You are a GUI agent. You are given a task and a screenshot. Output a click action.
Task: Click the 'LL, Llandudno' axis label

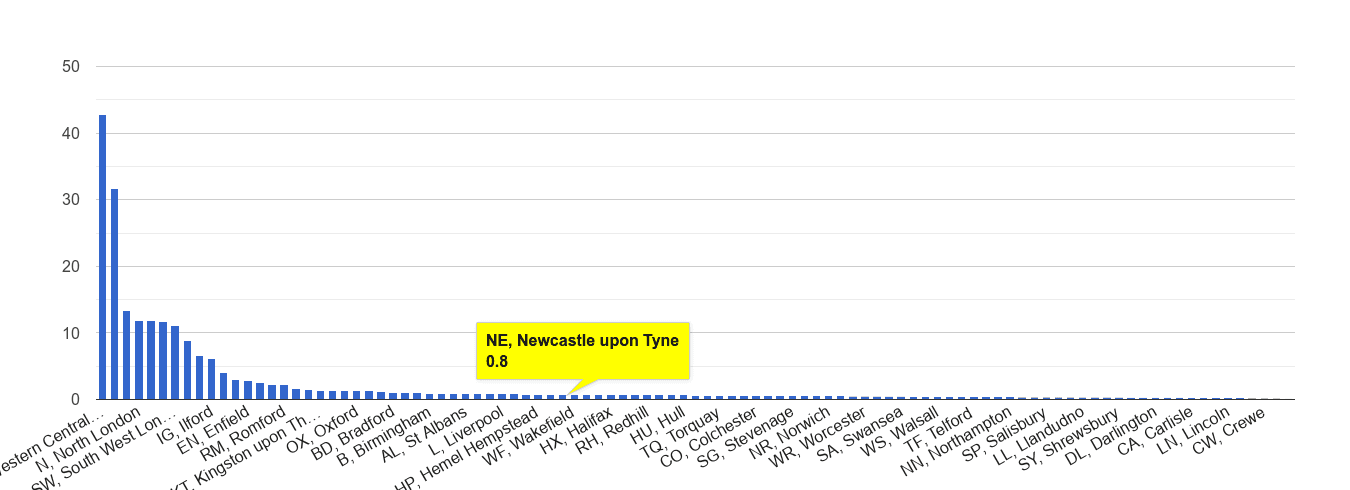(x=1039, y=434)
